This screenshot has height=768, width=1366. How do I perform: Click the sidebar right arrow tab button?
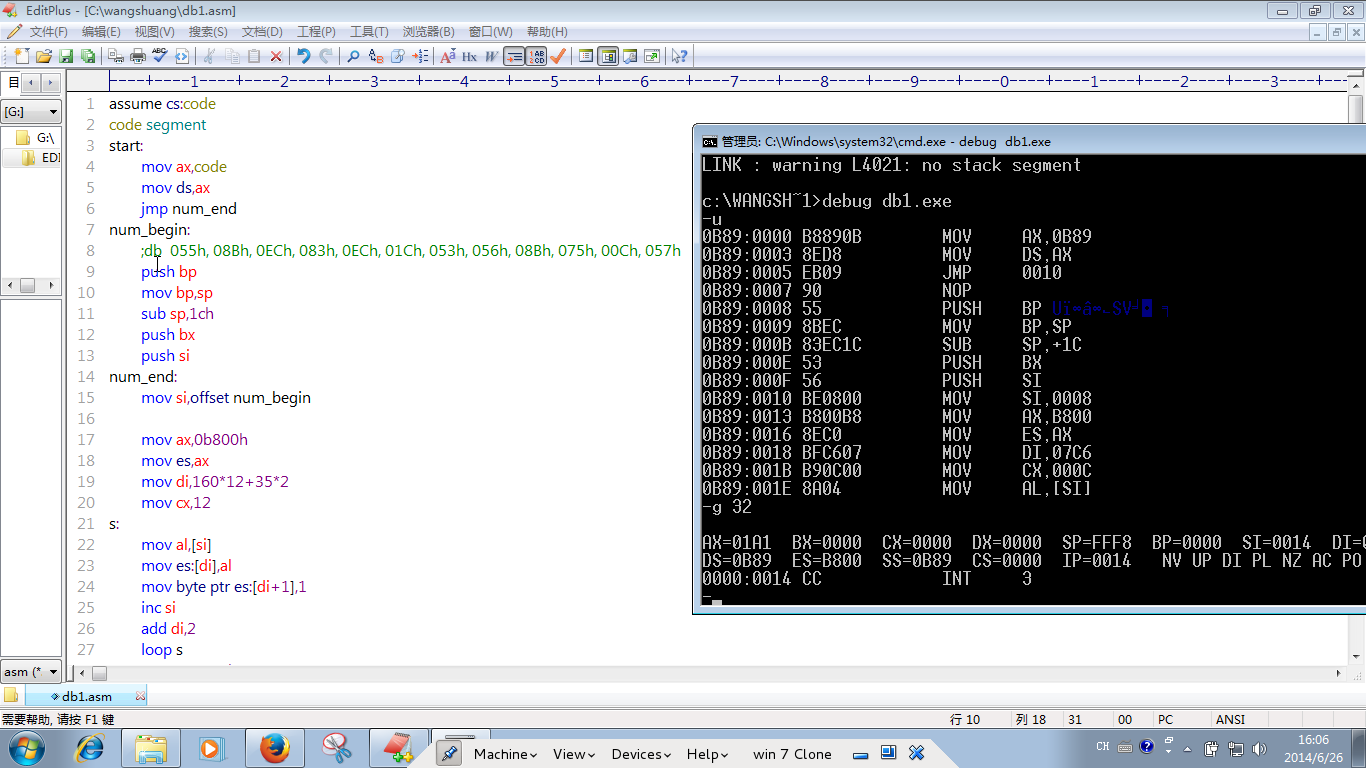(x=50, y=83)
